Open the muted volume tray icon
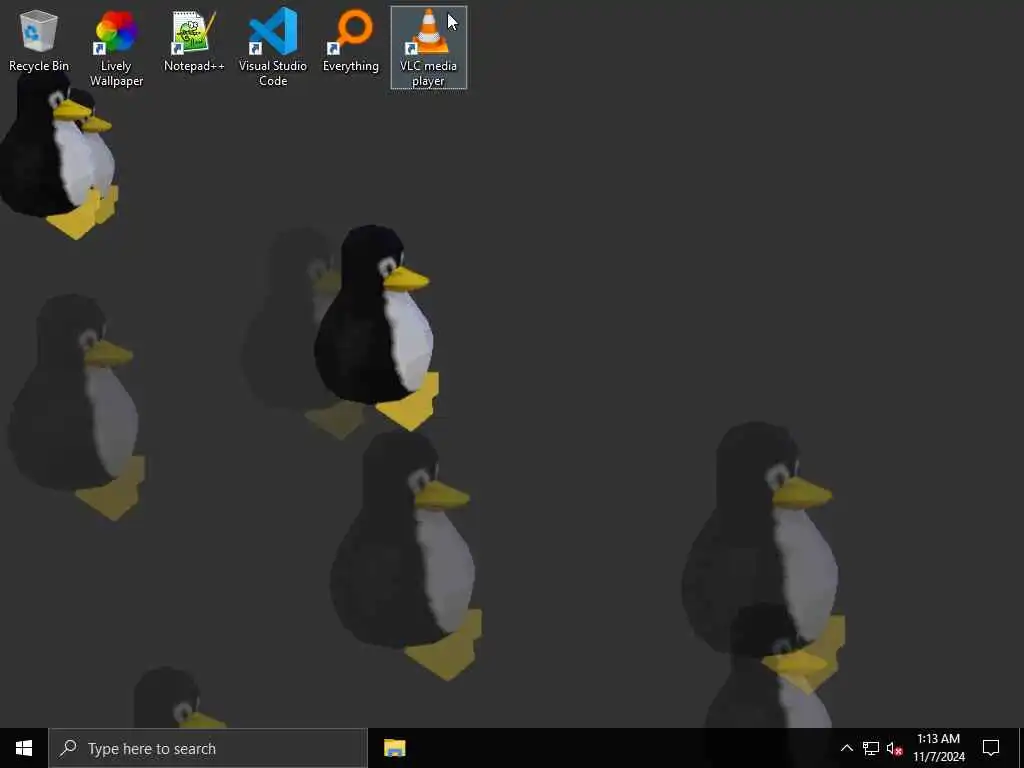This screenshot has width=1024, height=768. click(895, 748)
